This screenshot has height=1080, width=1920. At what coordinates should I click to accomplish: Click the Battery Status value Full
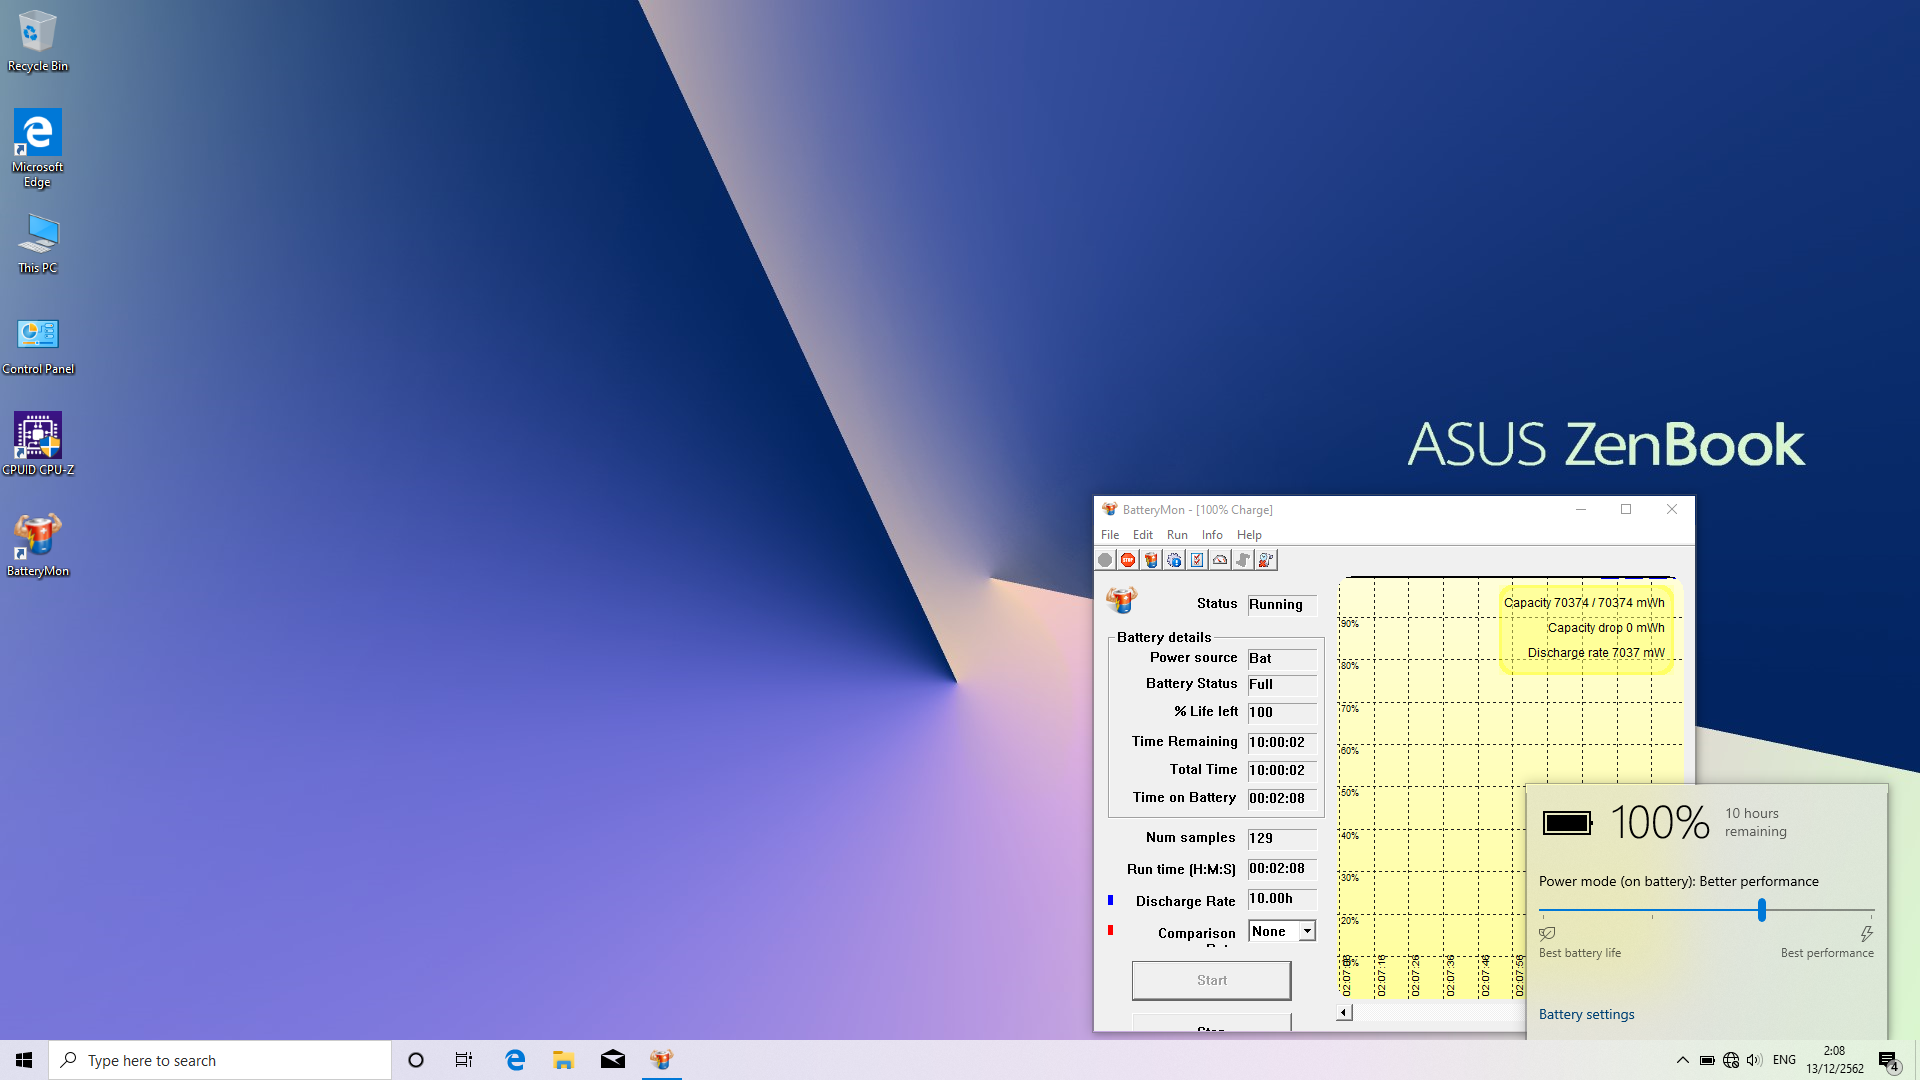coord(1282,684)
